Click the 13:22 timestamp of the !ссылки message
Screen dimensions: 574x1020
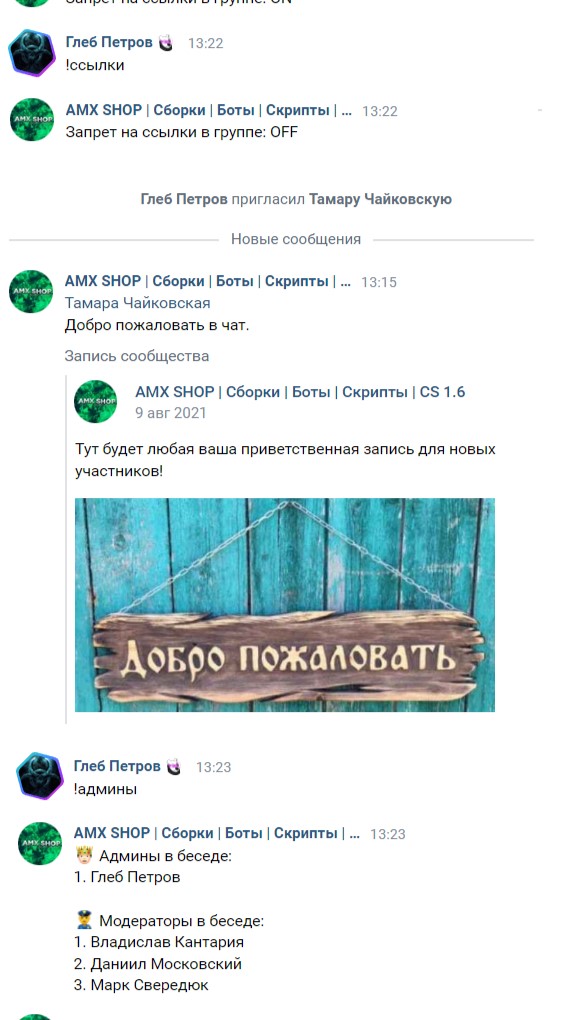(x=206, y=44)
